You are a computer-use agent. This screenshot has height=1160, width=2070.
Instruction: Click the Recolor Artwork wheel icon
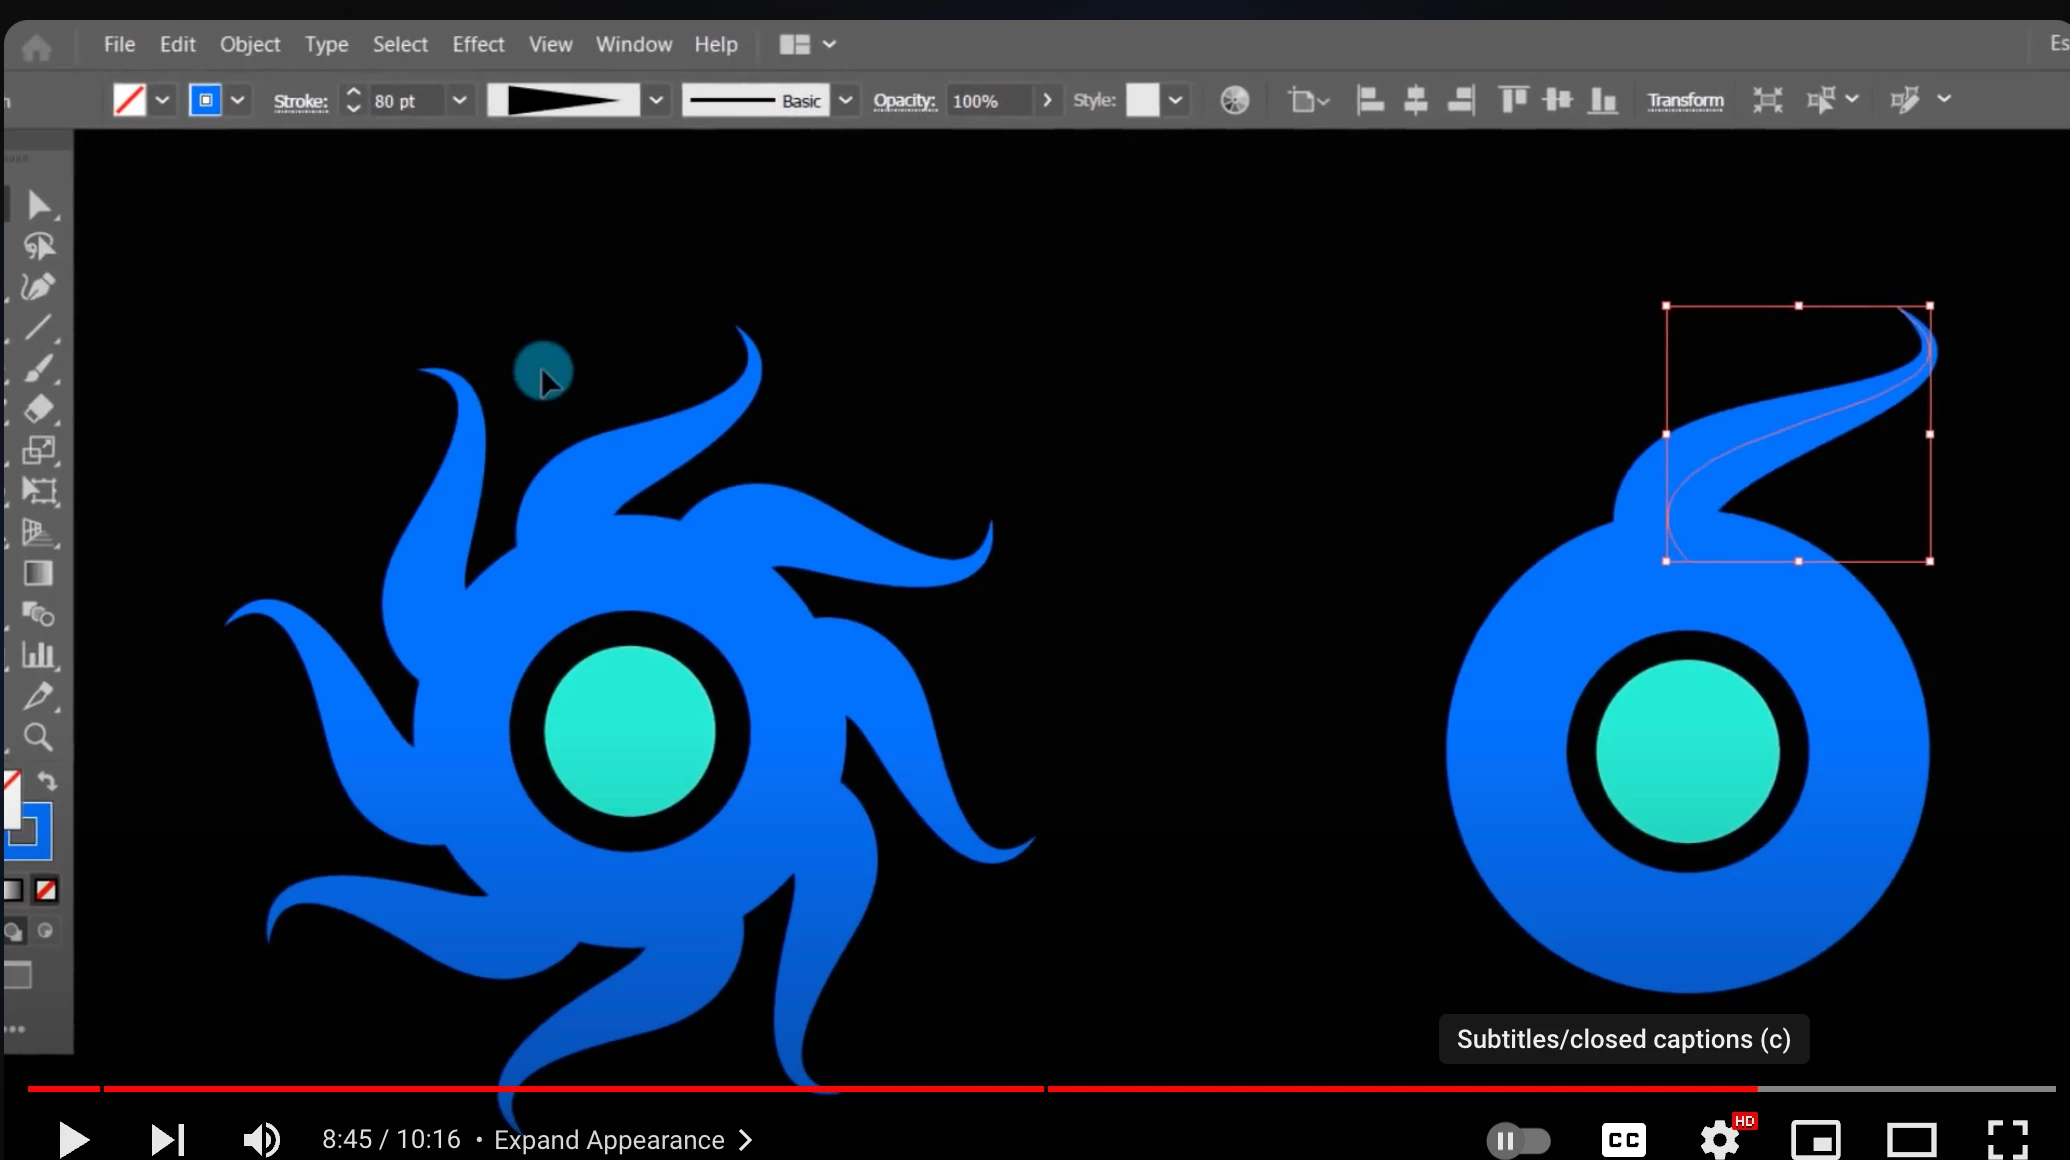(1234, 100)
